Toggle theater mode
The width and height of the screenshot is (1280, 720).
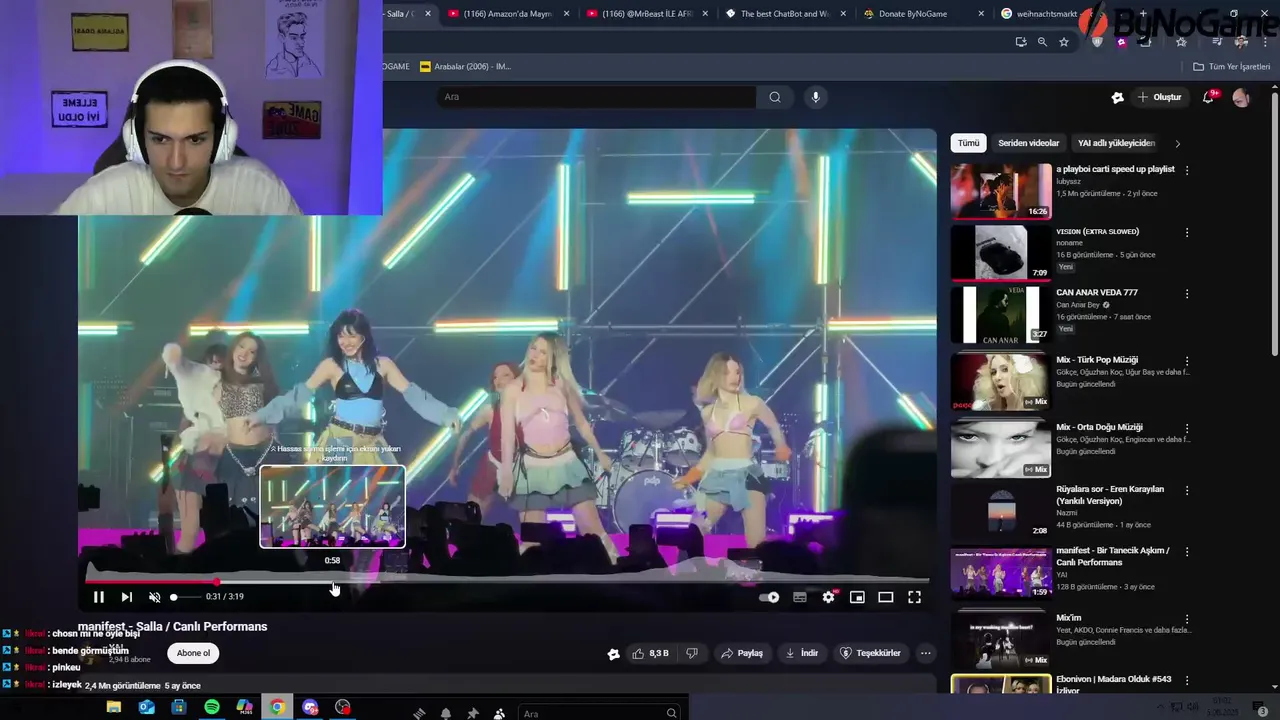[885, 597]
